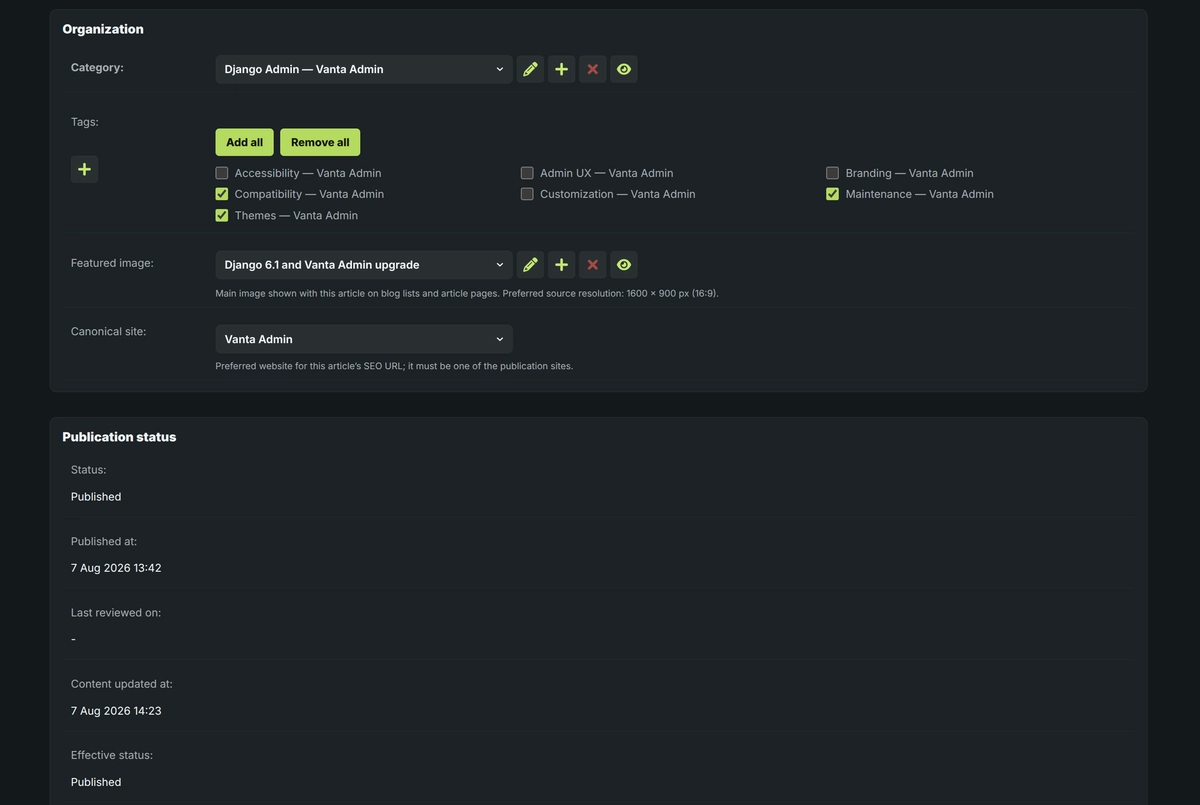
Task: Open the Category dropdown
Action: click(x=364, y=69)
